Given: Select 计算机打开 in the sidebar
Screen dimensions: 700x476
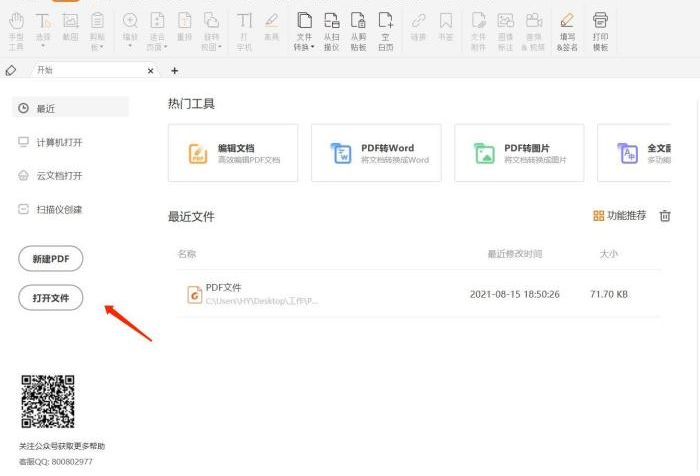Looking at the screenshot, I should tap(59, 142).
